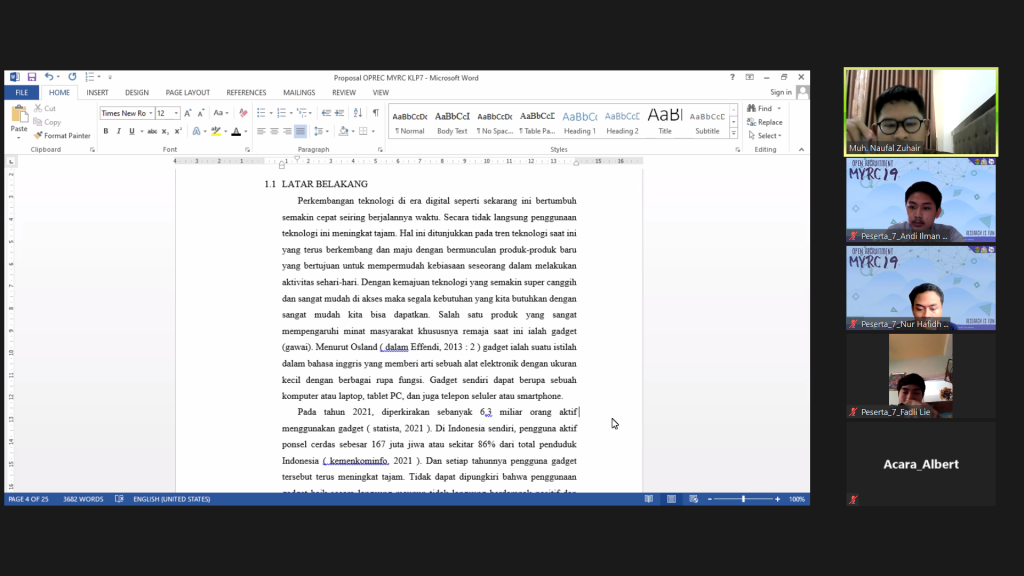Select Muh. Naufal Zuhair video thumbnail

(921, 112)
